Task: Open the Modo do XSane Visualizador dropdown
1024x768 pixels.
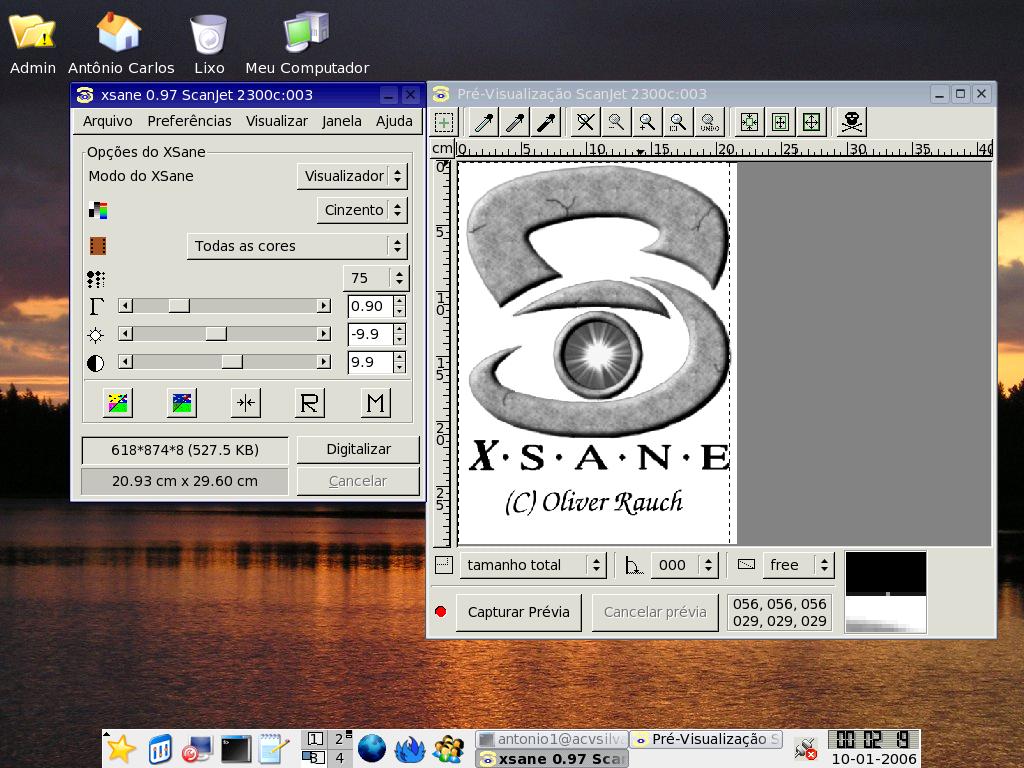Action: [353, 176]
